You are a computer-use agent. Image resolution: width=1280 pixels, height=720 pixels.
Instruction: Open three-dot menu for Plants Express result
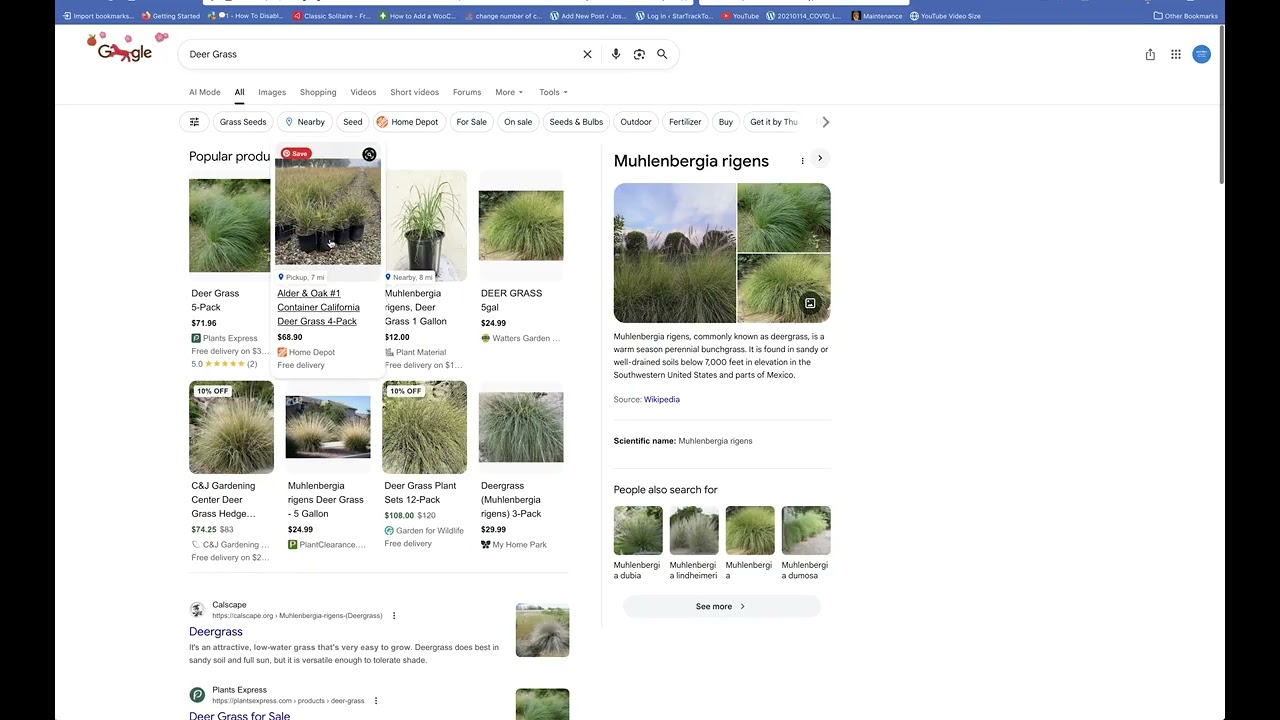tap(376, 701)
